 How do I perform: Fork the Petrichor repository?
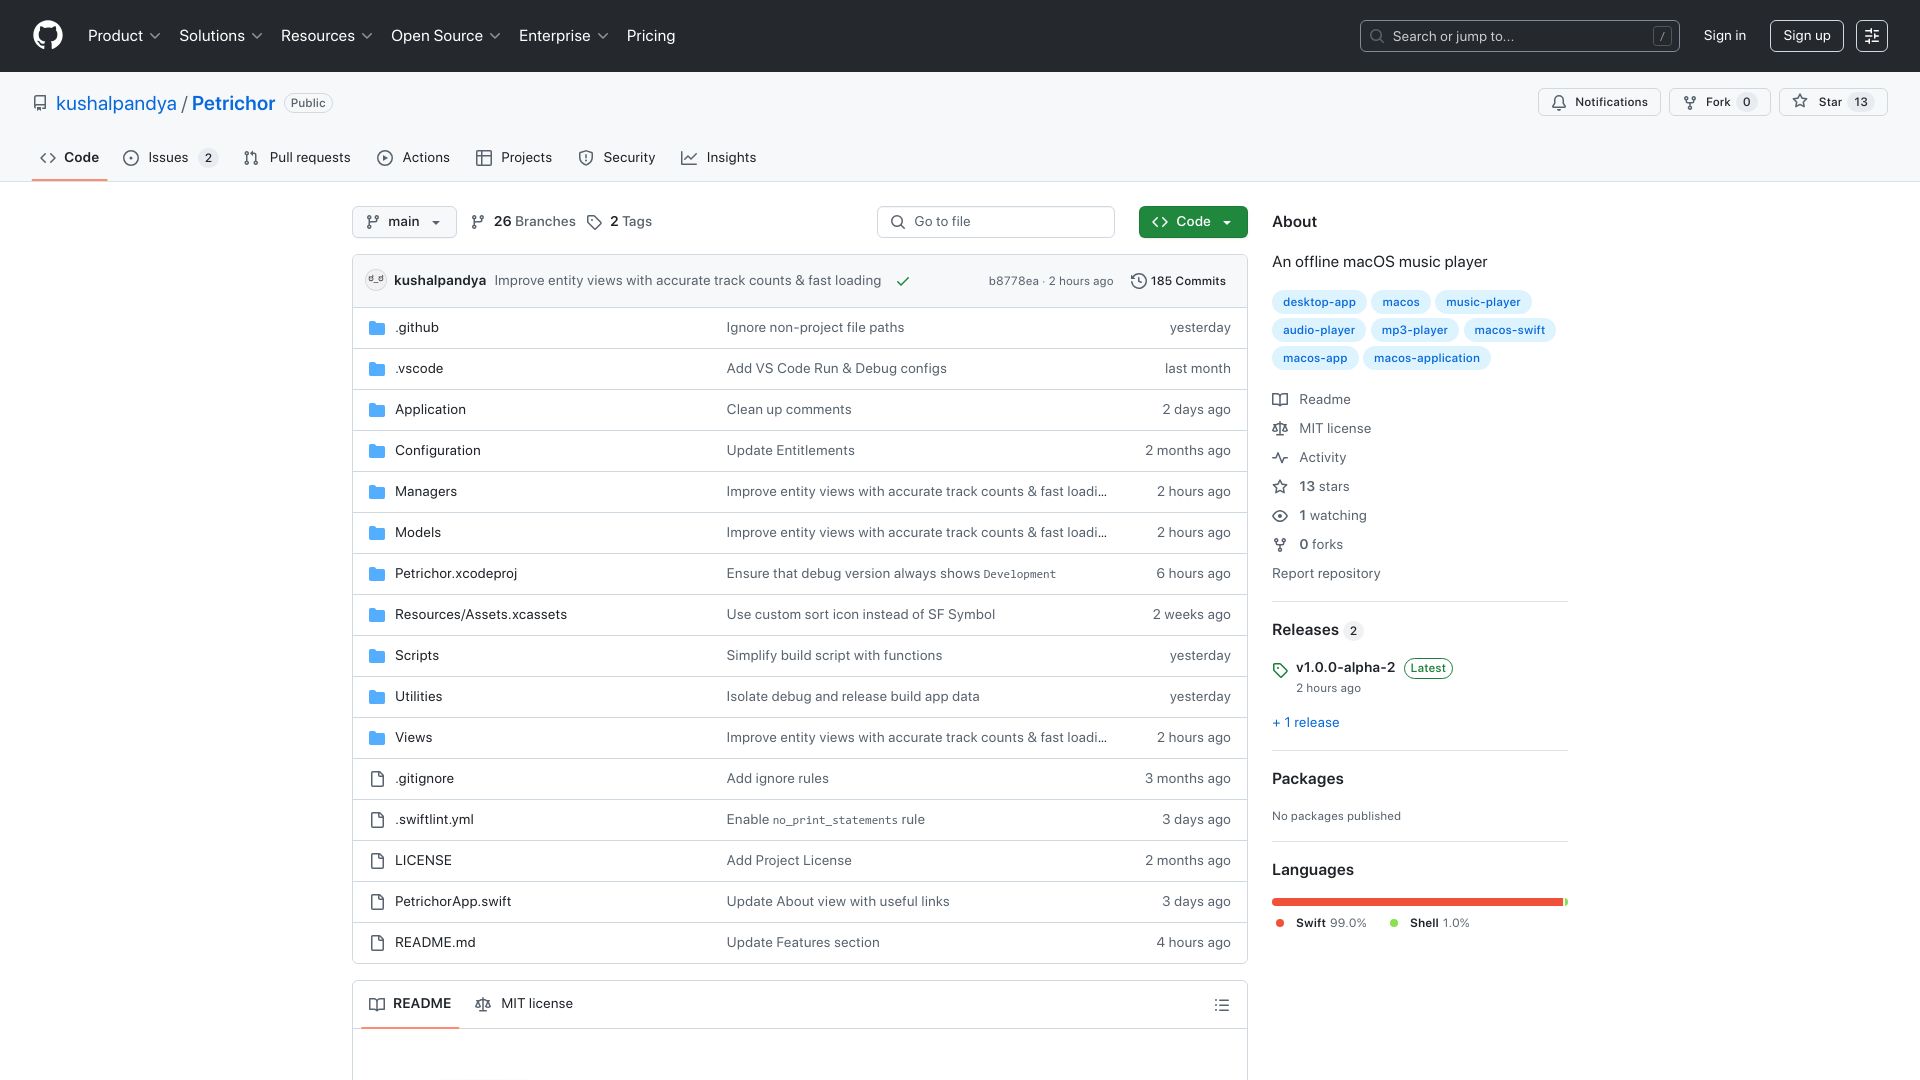(1719, 102)
